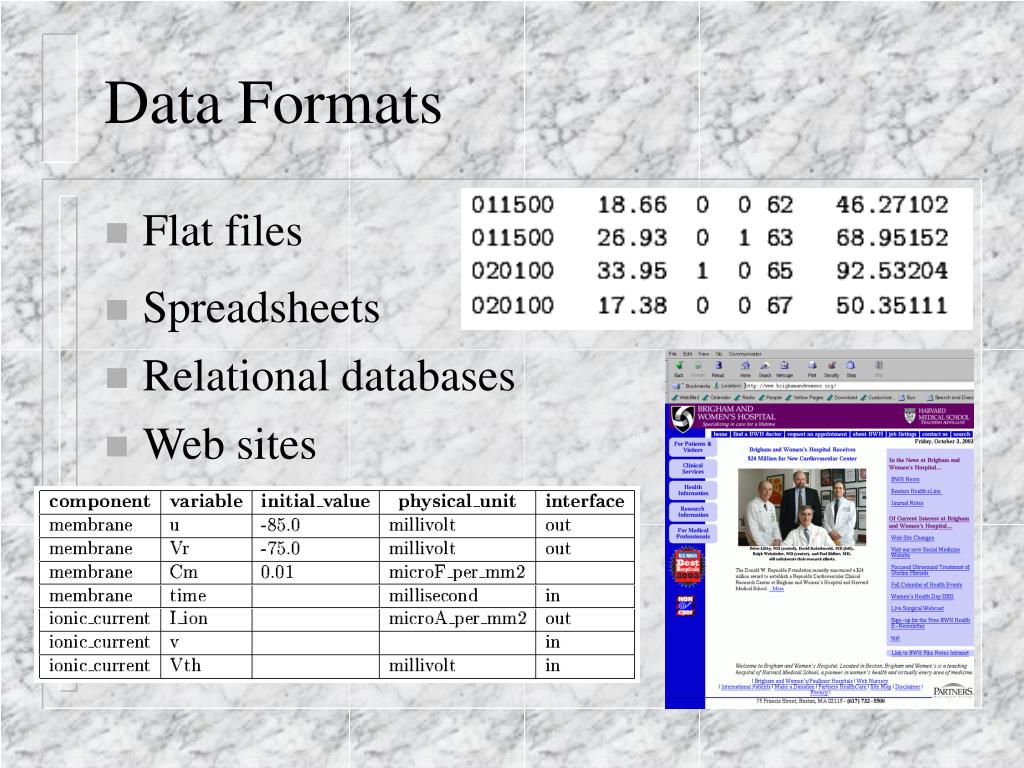Click the 'initial_value' table header
Viewport: 1024px width, 768px height.
[x=315, y=502]
